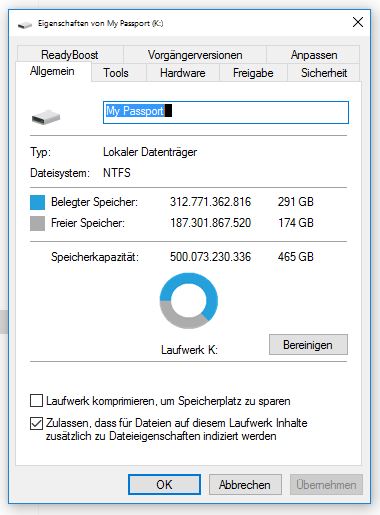This screenshot has height=515, width=380.
Task: Click the drive icon beside the name field
Action: [x=46, y=117]
